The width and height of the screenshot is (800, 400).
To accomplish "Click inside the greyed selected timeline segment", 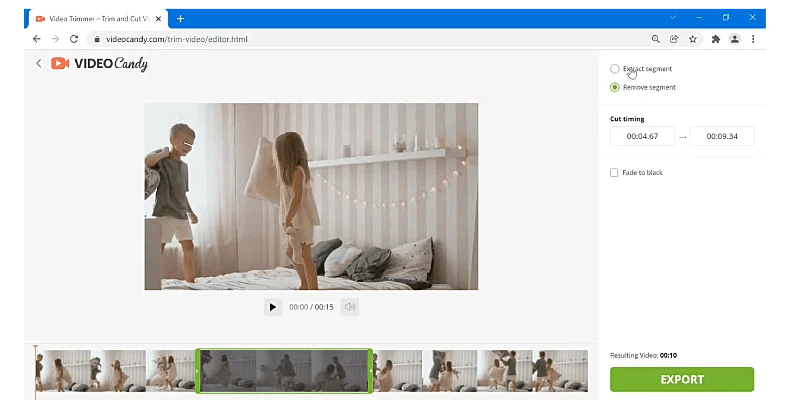I will 284,371.
